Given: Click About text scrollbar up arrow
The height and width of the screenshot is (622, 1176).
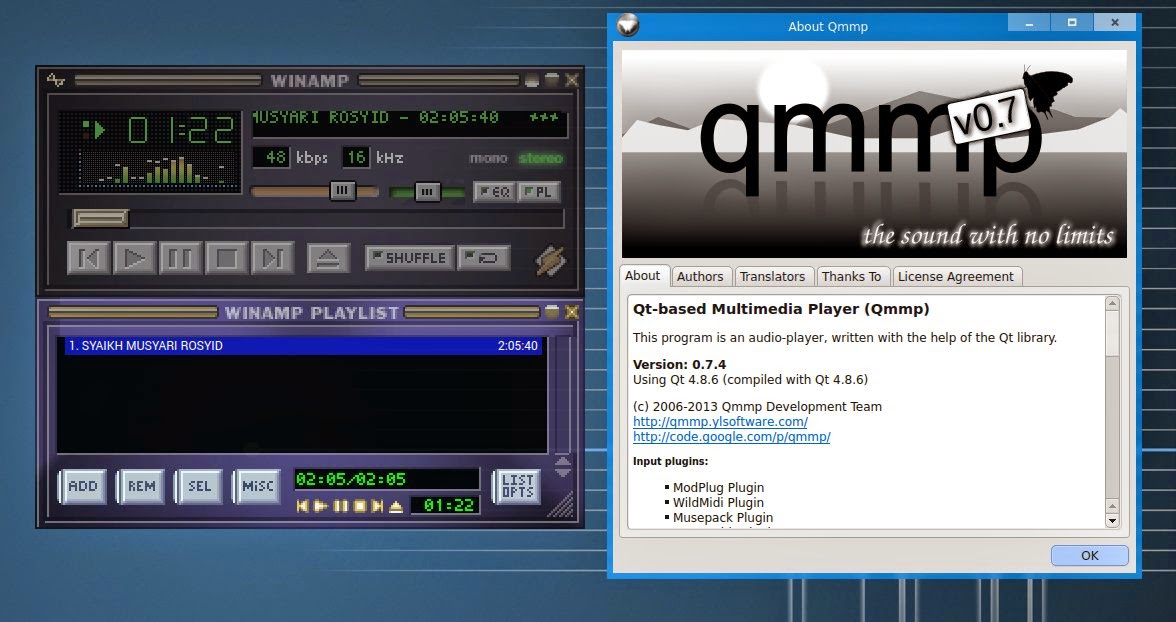Looking at the screenshot, I should point(1112,303).
